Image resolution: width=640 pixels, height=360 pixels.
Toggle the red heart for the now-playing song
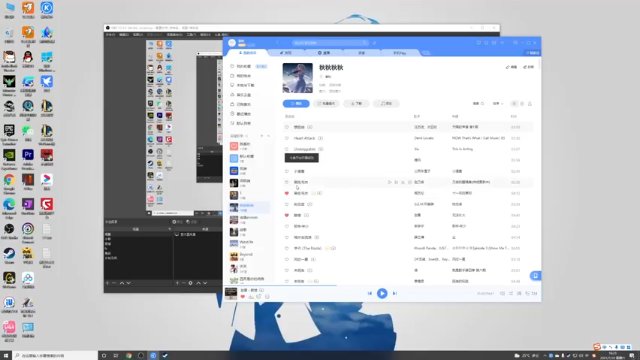(243, 297)
